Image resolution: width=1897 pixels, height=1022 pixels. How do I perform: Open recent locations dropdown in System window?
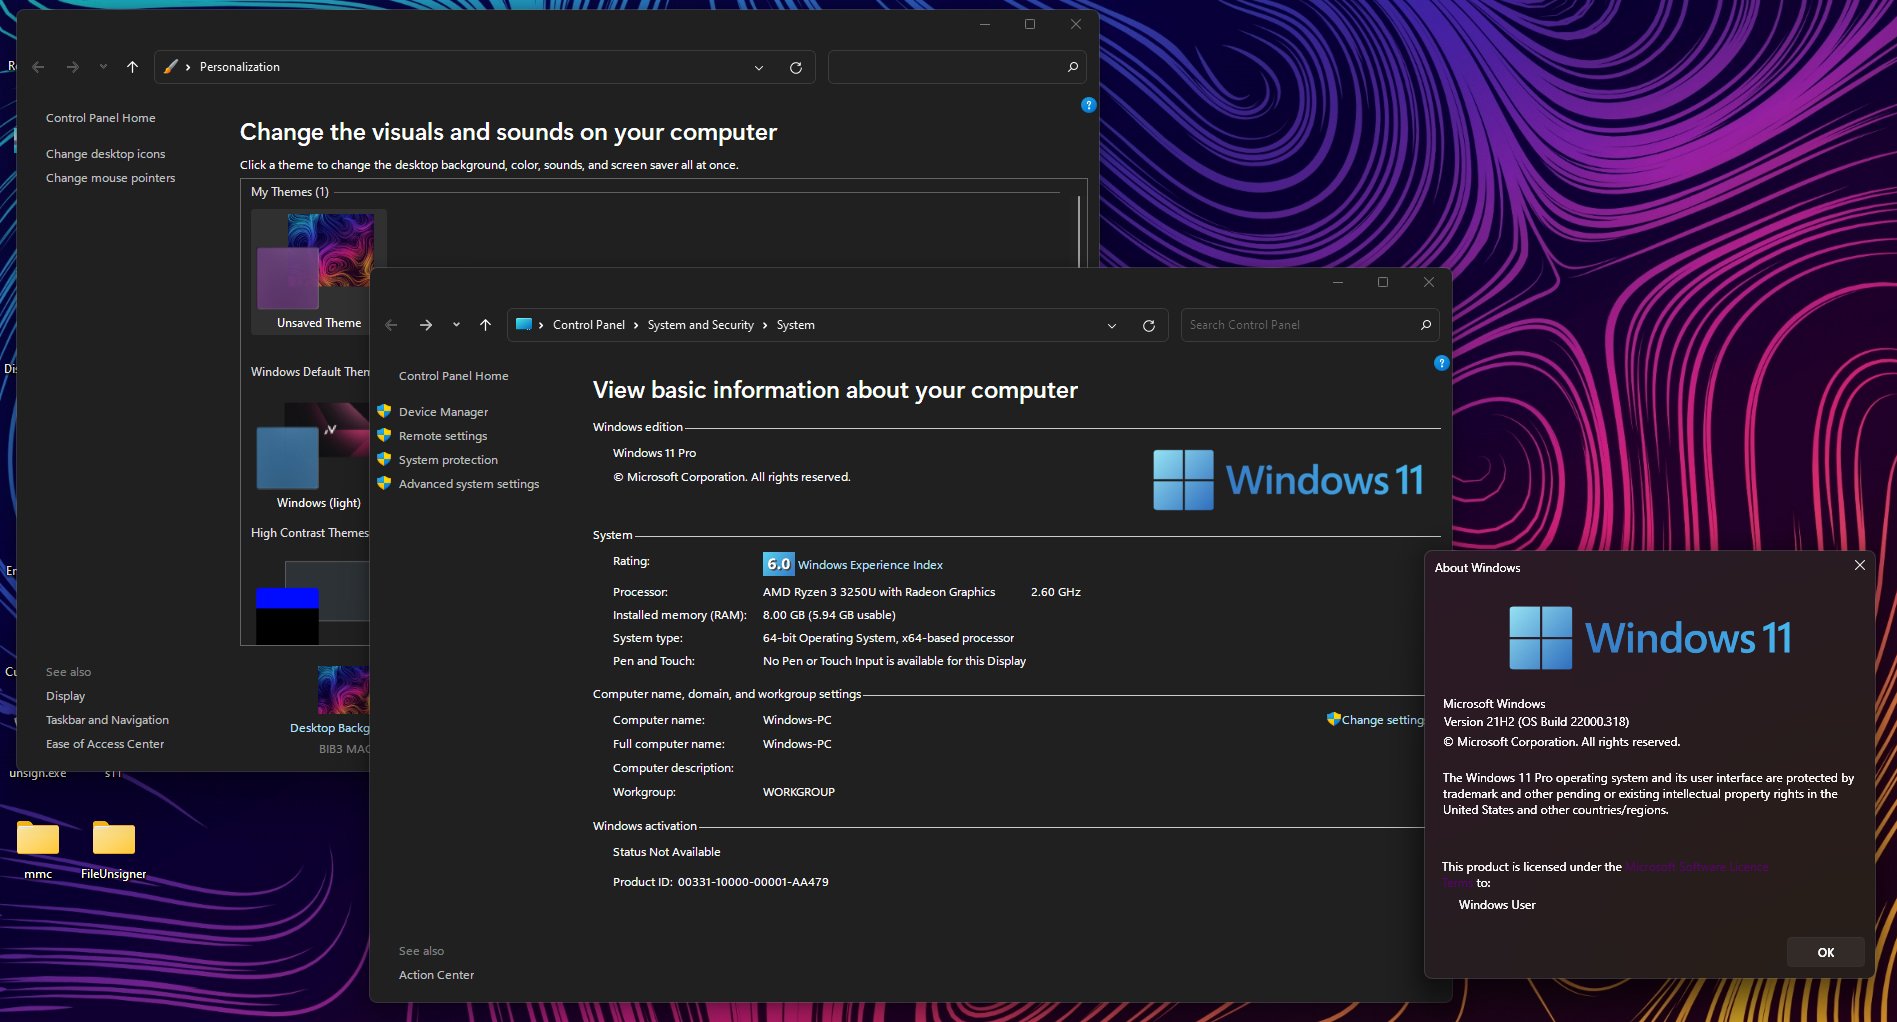click(456, 325)
